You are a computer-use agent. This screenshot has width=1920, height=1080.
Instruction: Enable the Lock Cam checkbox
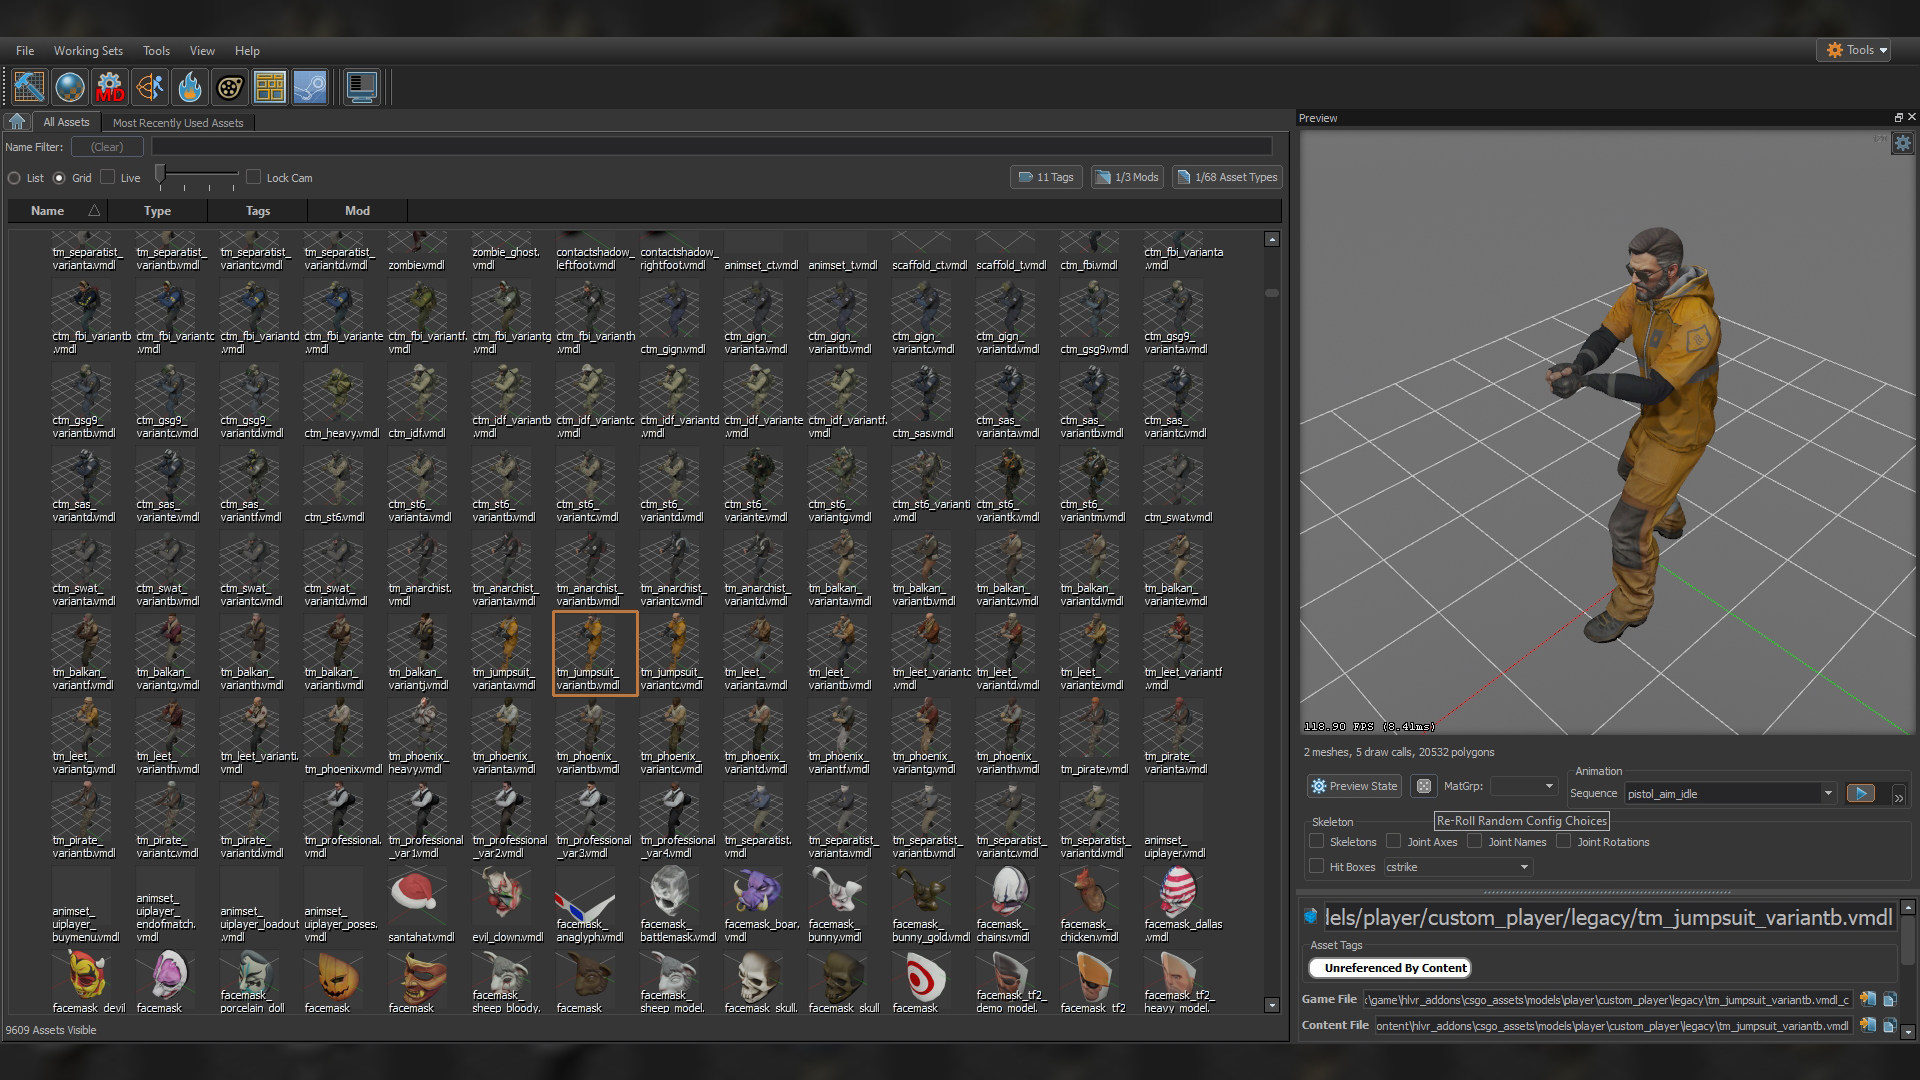pyautogui.click(x=254, y=177)
